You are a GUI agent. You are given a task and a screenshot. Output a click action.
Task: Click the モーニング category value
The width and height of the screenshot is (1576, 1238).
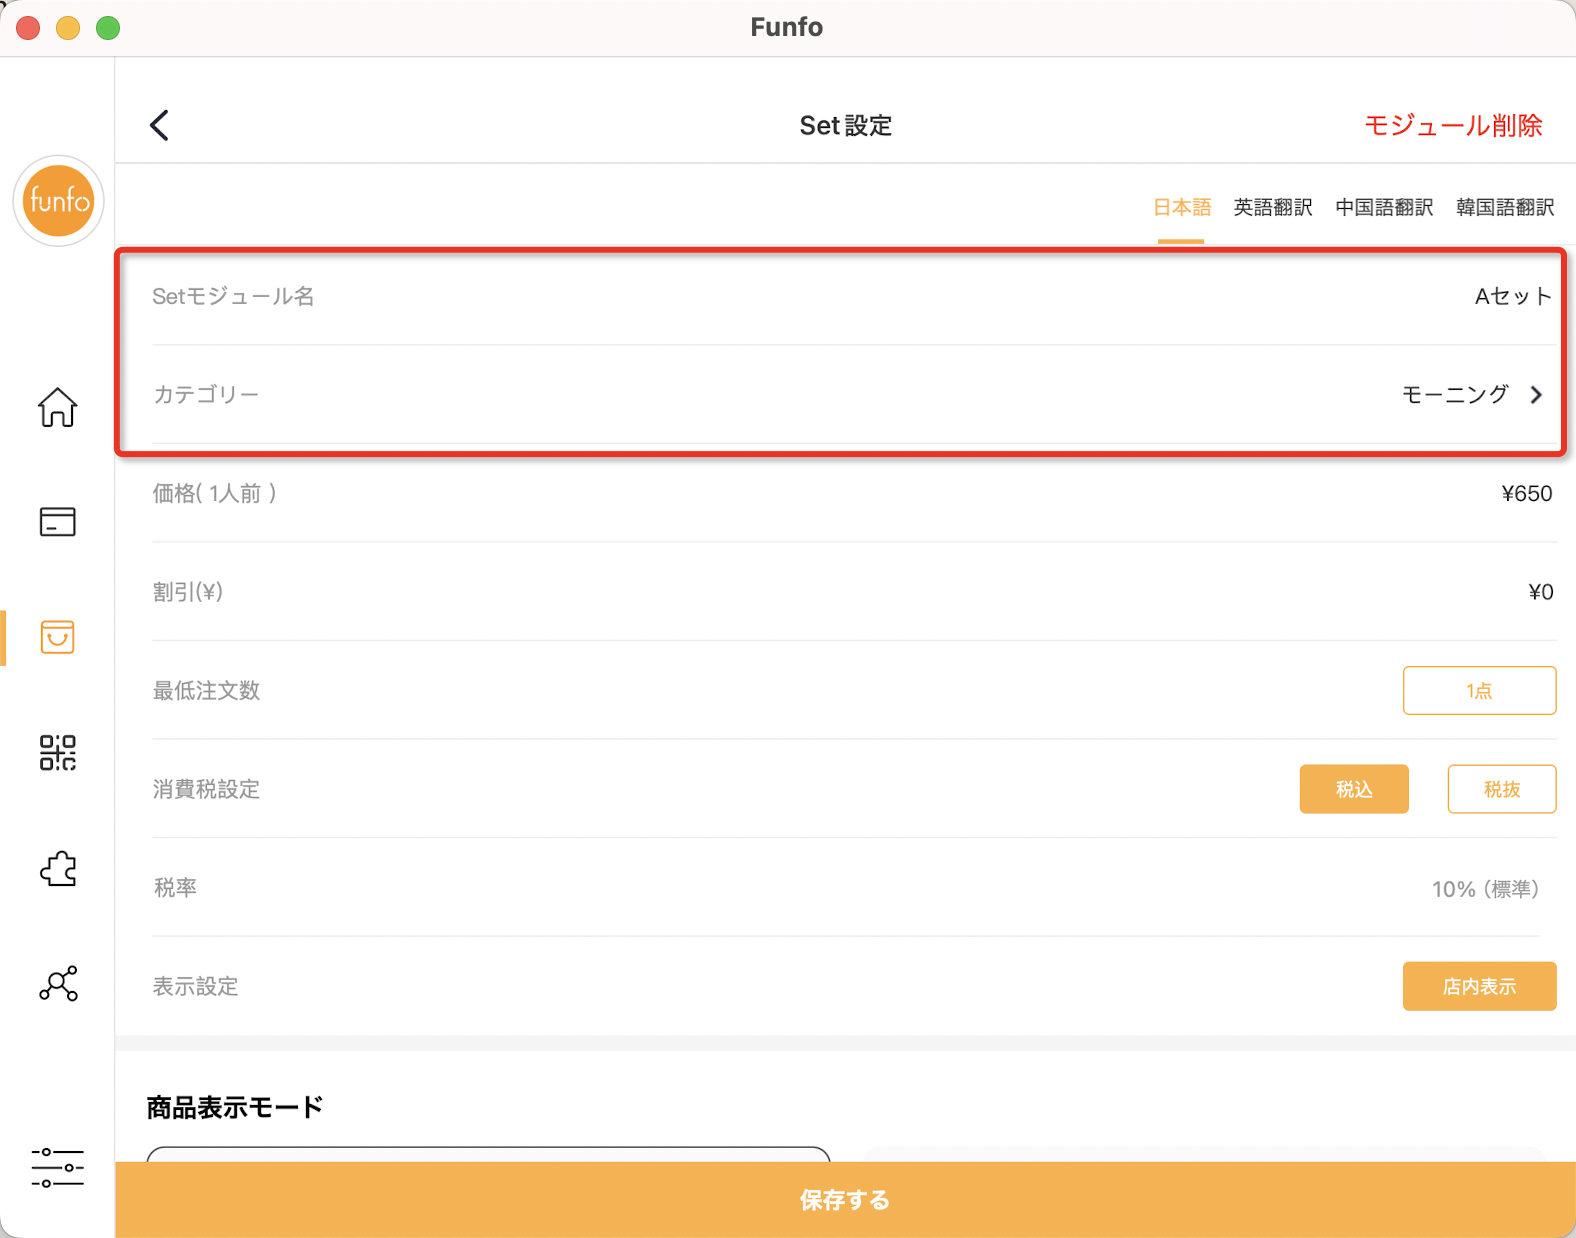pos(1455,395)
